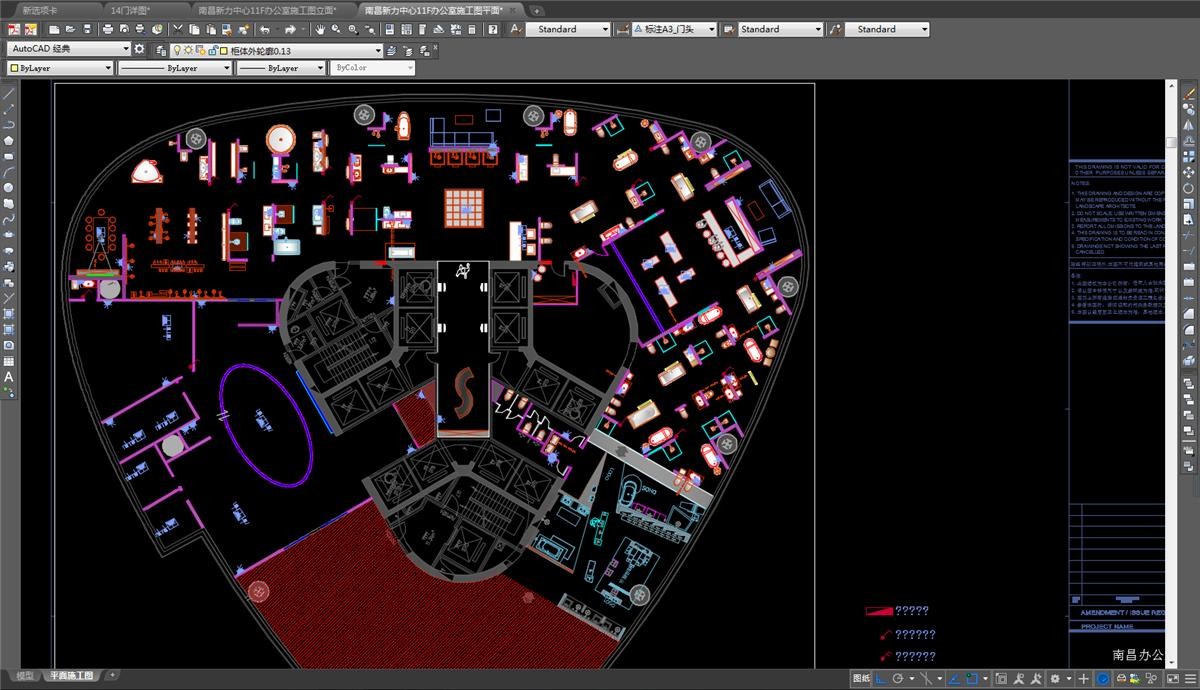Click the Layer Properties Manager icon

point(160,50)
